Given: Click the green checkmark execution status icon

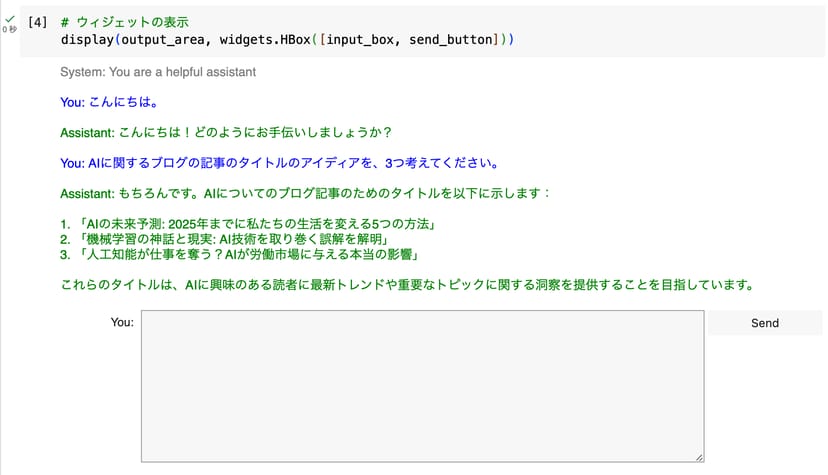Looking at the screenshot, I should pyautogui.click(x=10, y=19).
